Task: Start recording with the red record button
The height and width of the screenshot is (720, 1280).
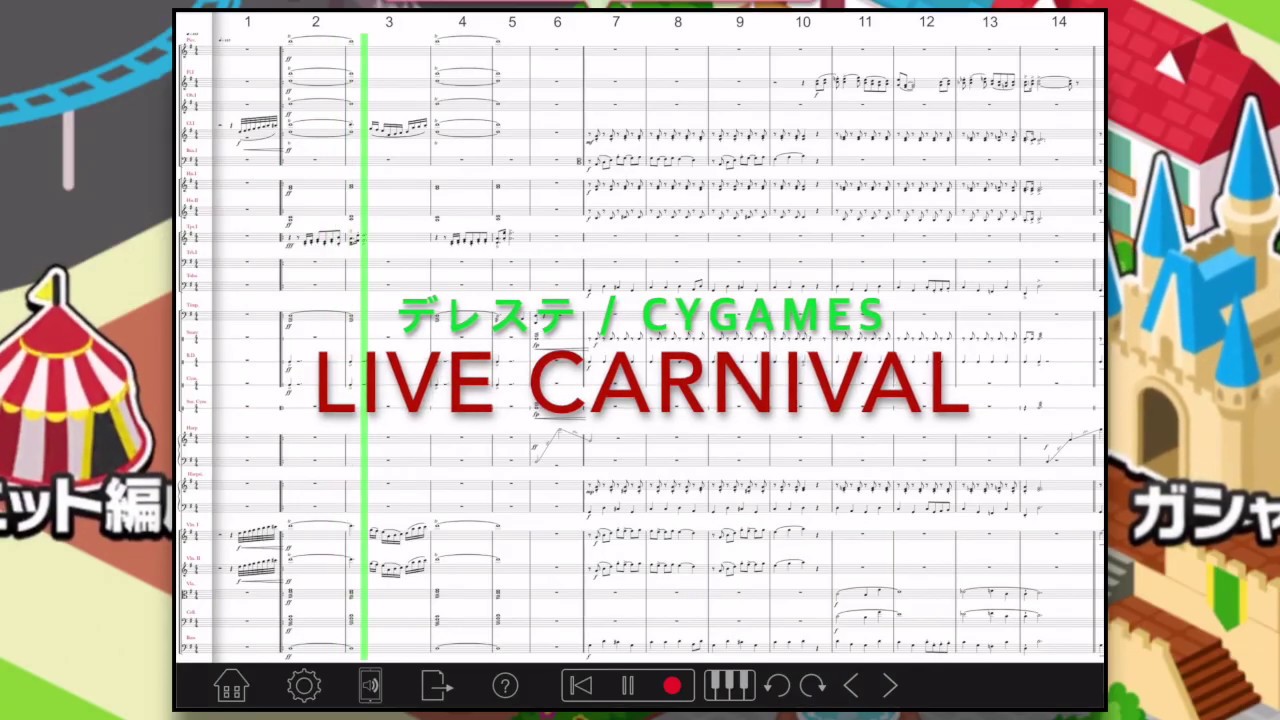Action: click(x=672, y=686)
